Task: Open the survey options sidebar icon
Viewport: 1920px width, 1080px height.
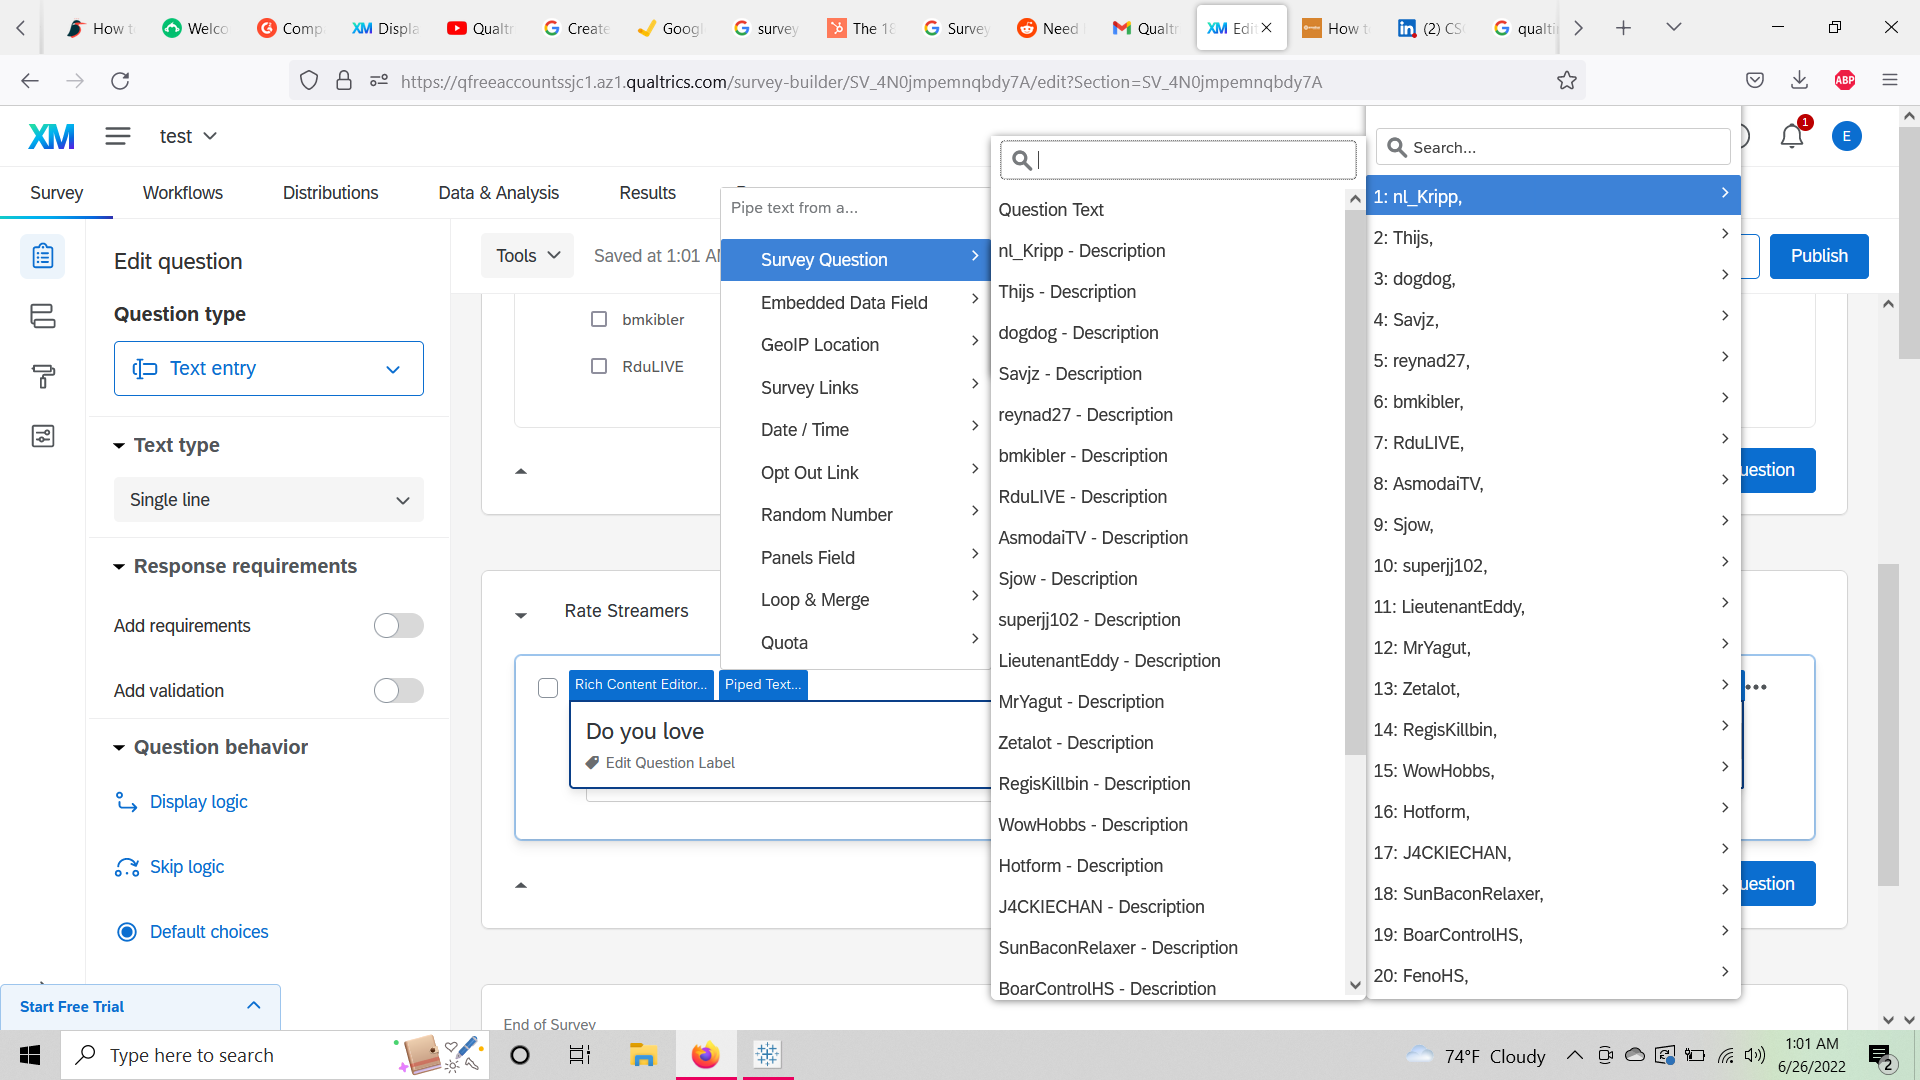Action: (43, 436)
